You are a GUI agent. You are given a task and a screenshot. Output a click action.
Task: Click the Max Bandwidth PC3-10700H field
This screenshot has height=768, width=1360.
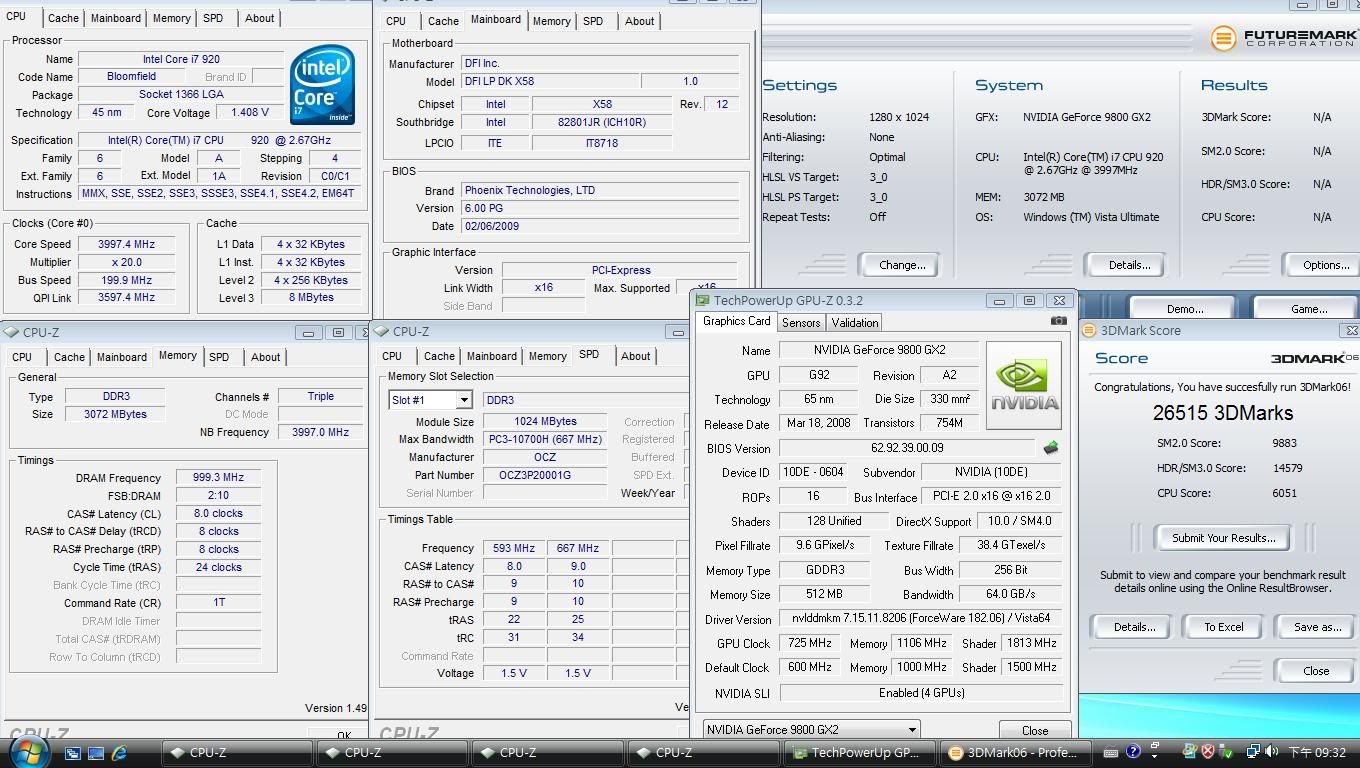click(545, 439)
